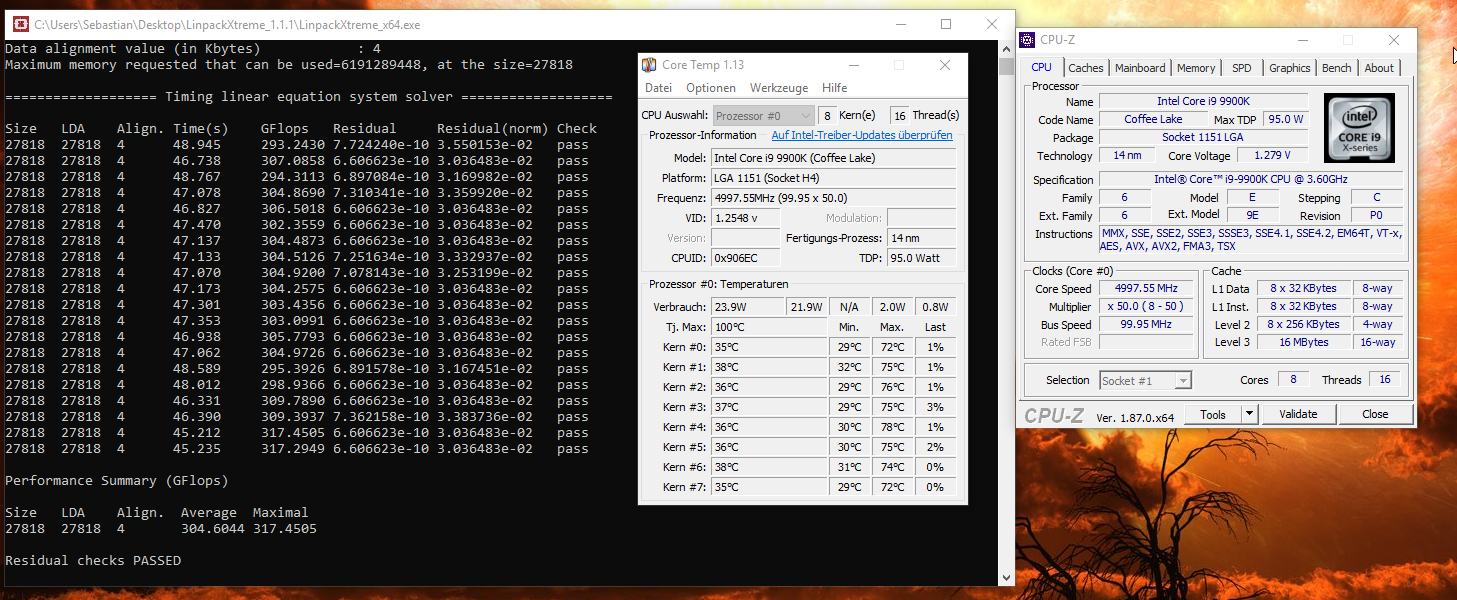The height and width of the screenshot is (600, 1457).
Task: Click Kern #0 temperature 35°C
Action: click(769, 347)
